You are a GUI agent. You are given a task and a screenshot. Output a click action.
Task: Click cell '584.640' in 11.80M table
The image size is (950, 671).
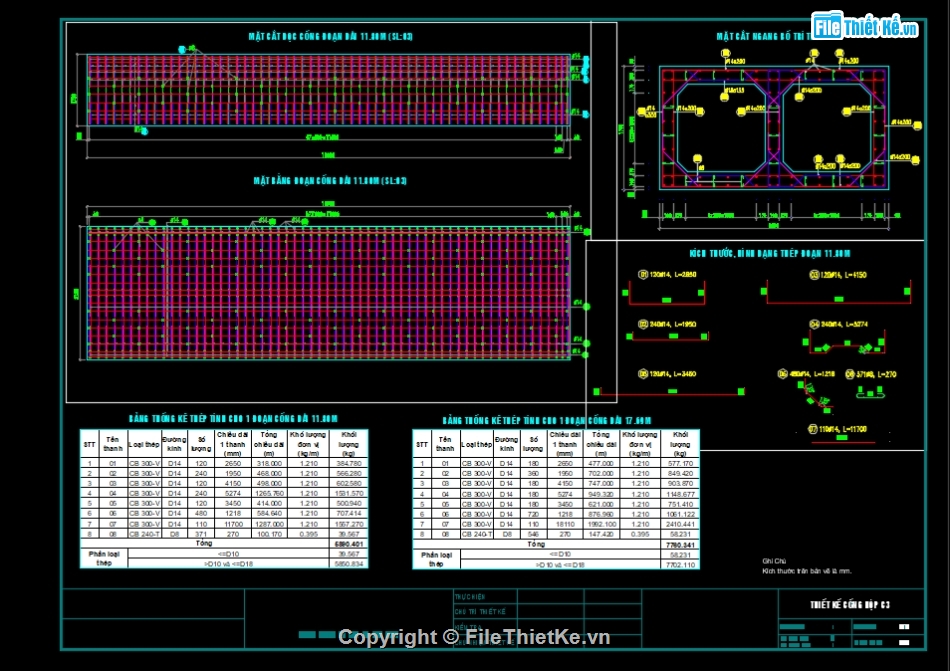269,514
